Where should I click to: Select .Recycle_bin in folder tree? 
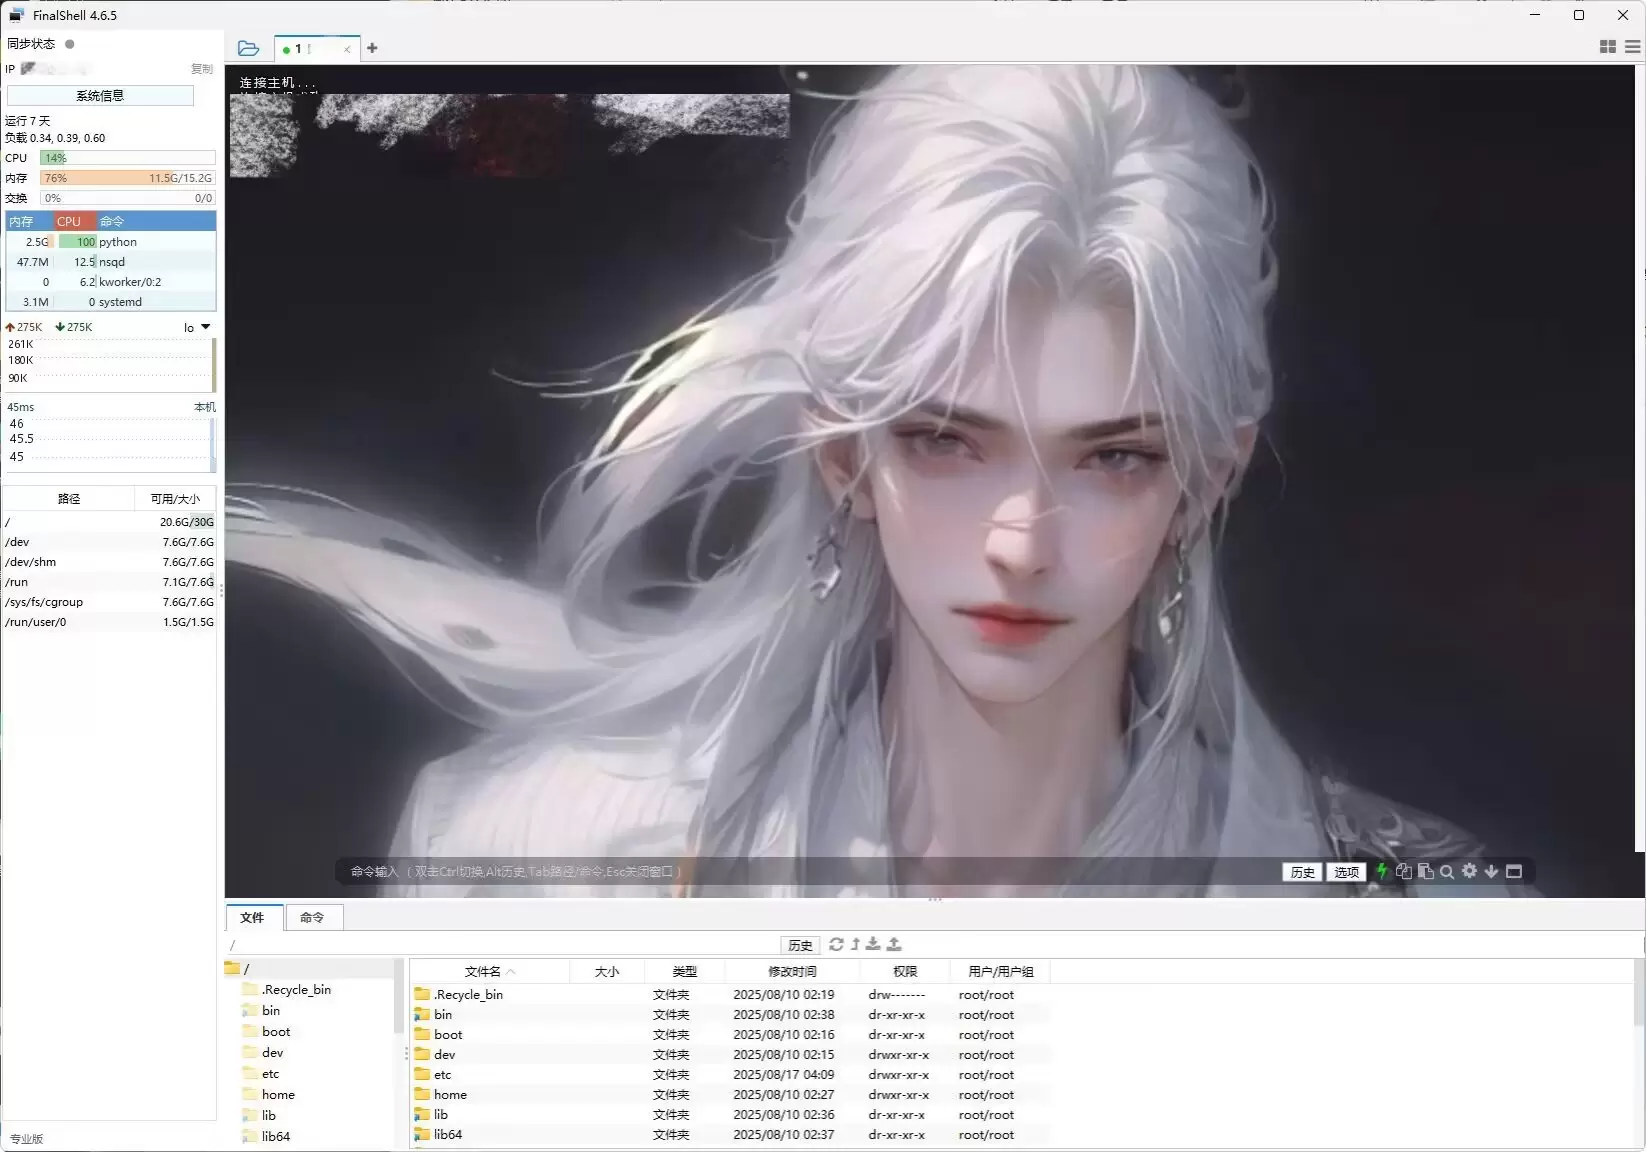pos(296,989)
